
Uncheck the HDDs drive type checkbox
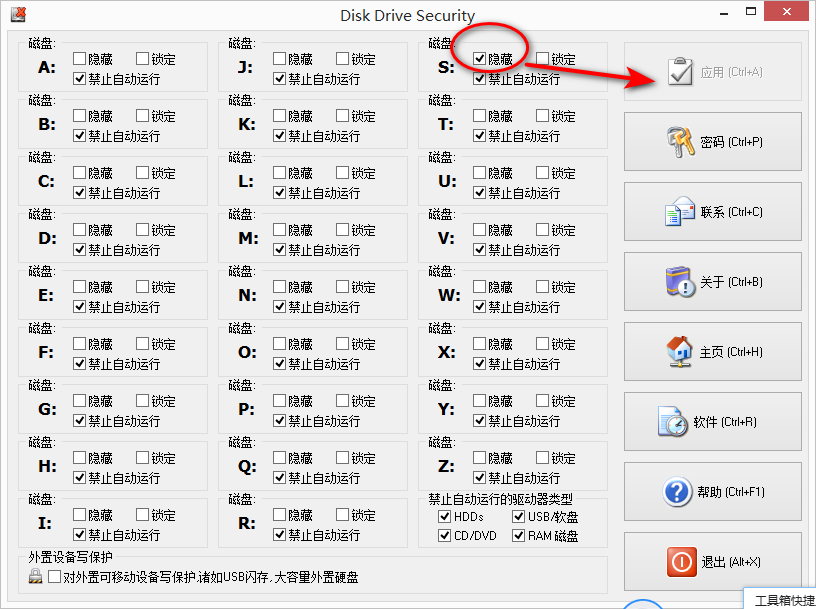tap(444, 516)
